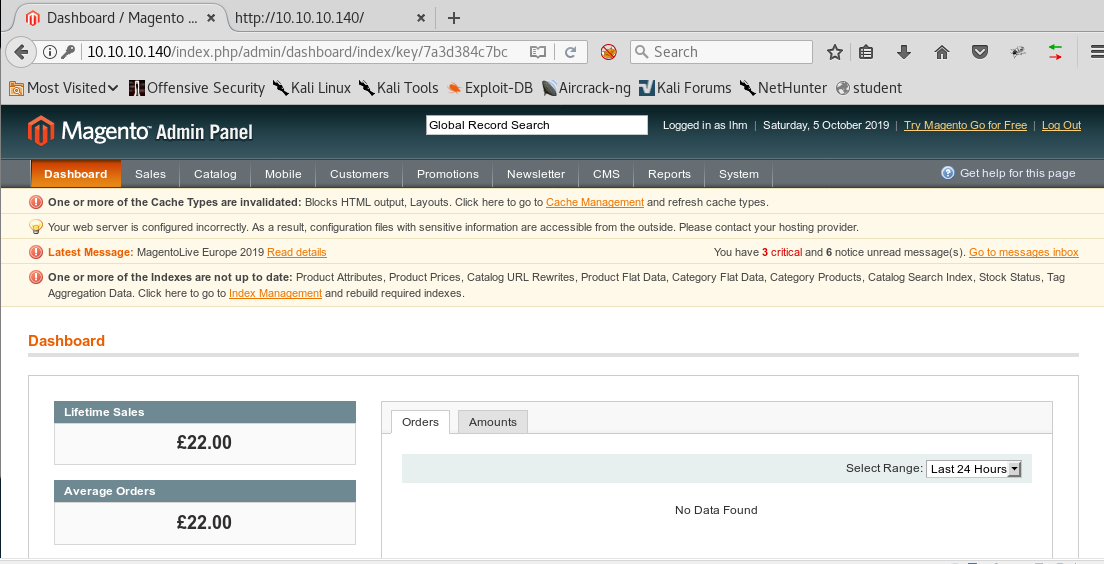
Task: Click the bookmark star icon
Action: pos(835,52)
